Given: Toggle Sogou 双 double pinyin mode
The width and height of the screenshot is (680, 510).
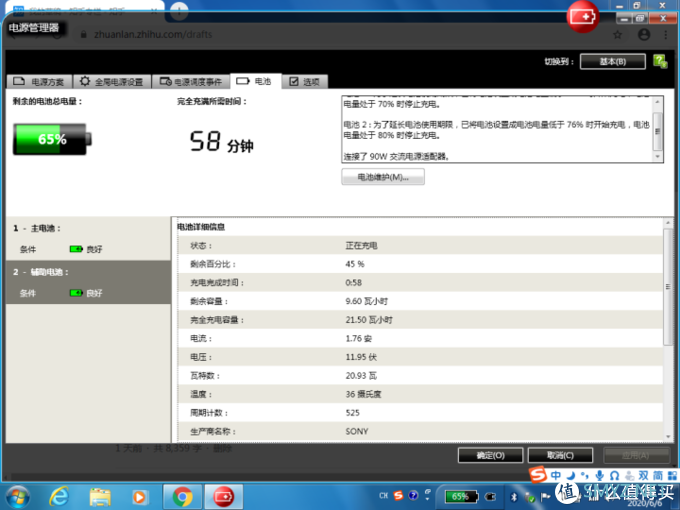Looking at the screenshot, I should 644,476.
